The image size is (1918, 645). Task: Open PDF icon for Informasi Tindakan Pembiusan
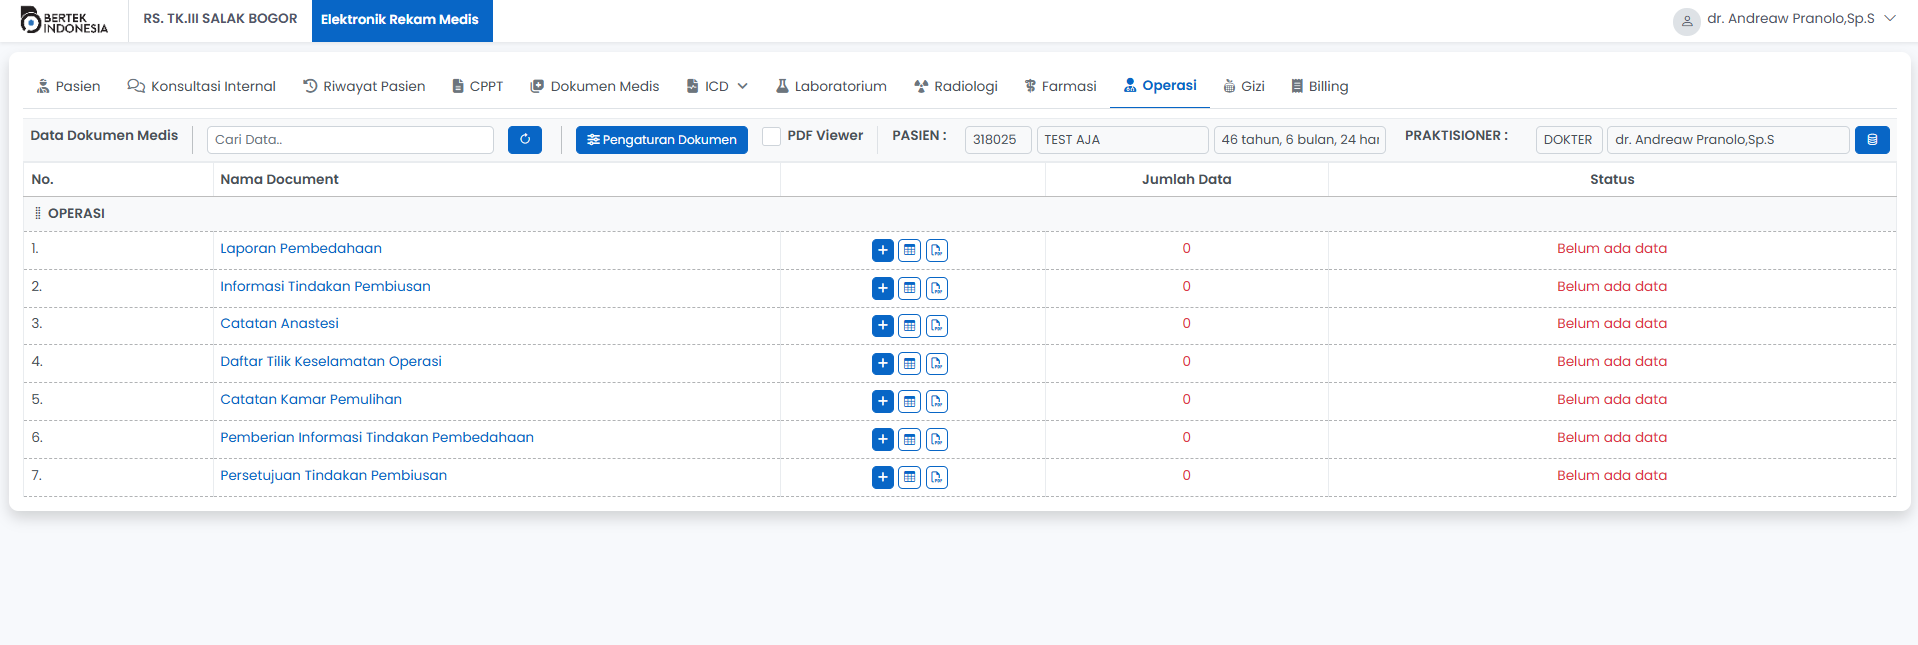(936, 288)
